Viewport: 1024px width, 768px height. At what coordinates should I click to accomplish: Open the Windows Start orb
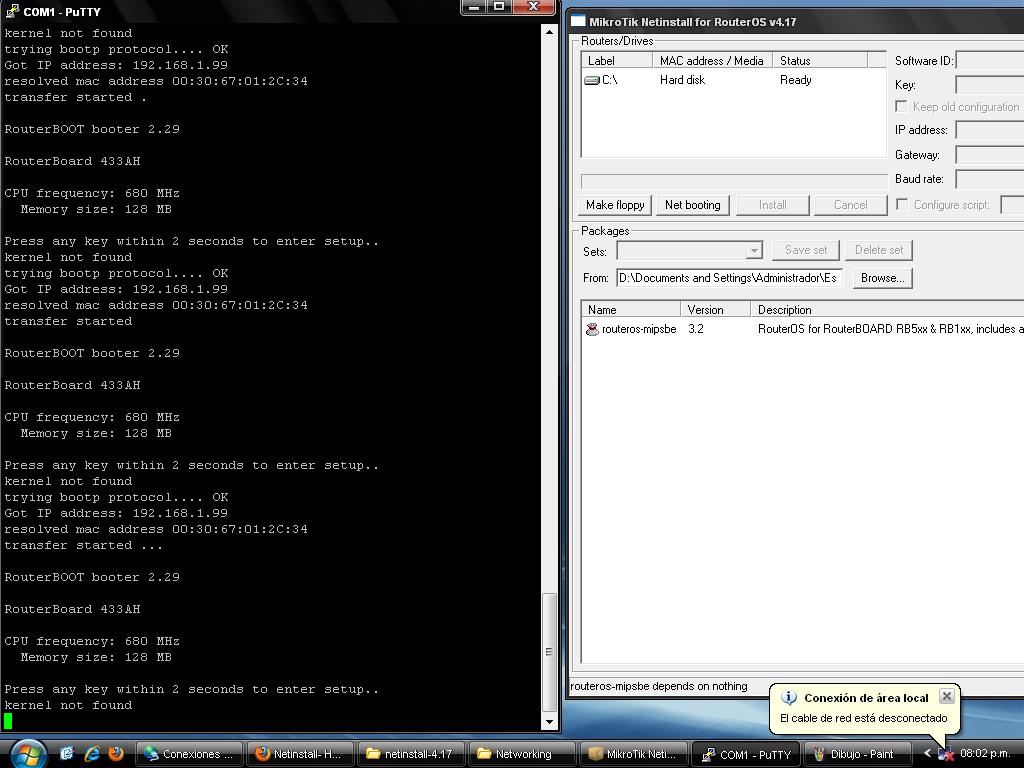click(27, 754)
